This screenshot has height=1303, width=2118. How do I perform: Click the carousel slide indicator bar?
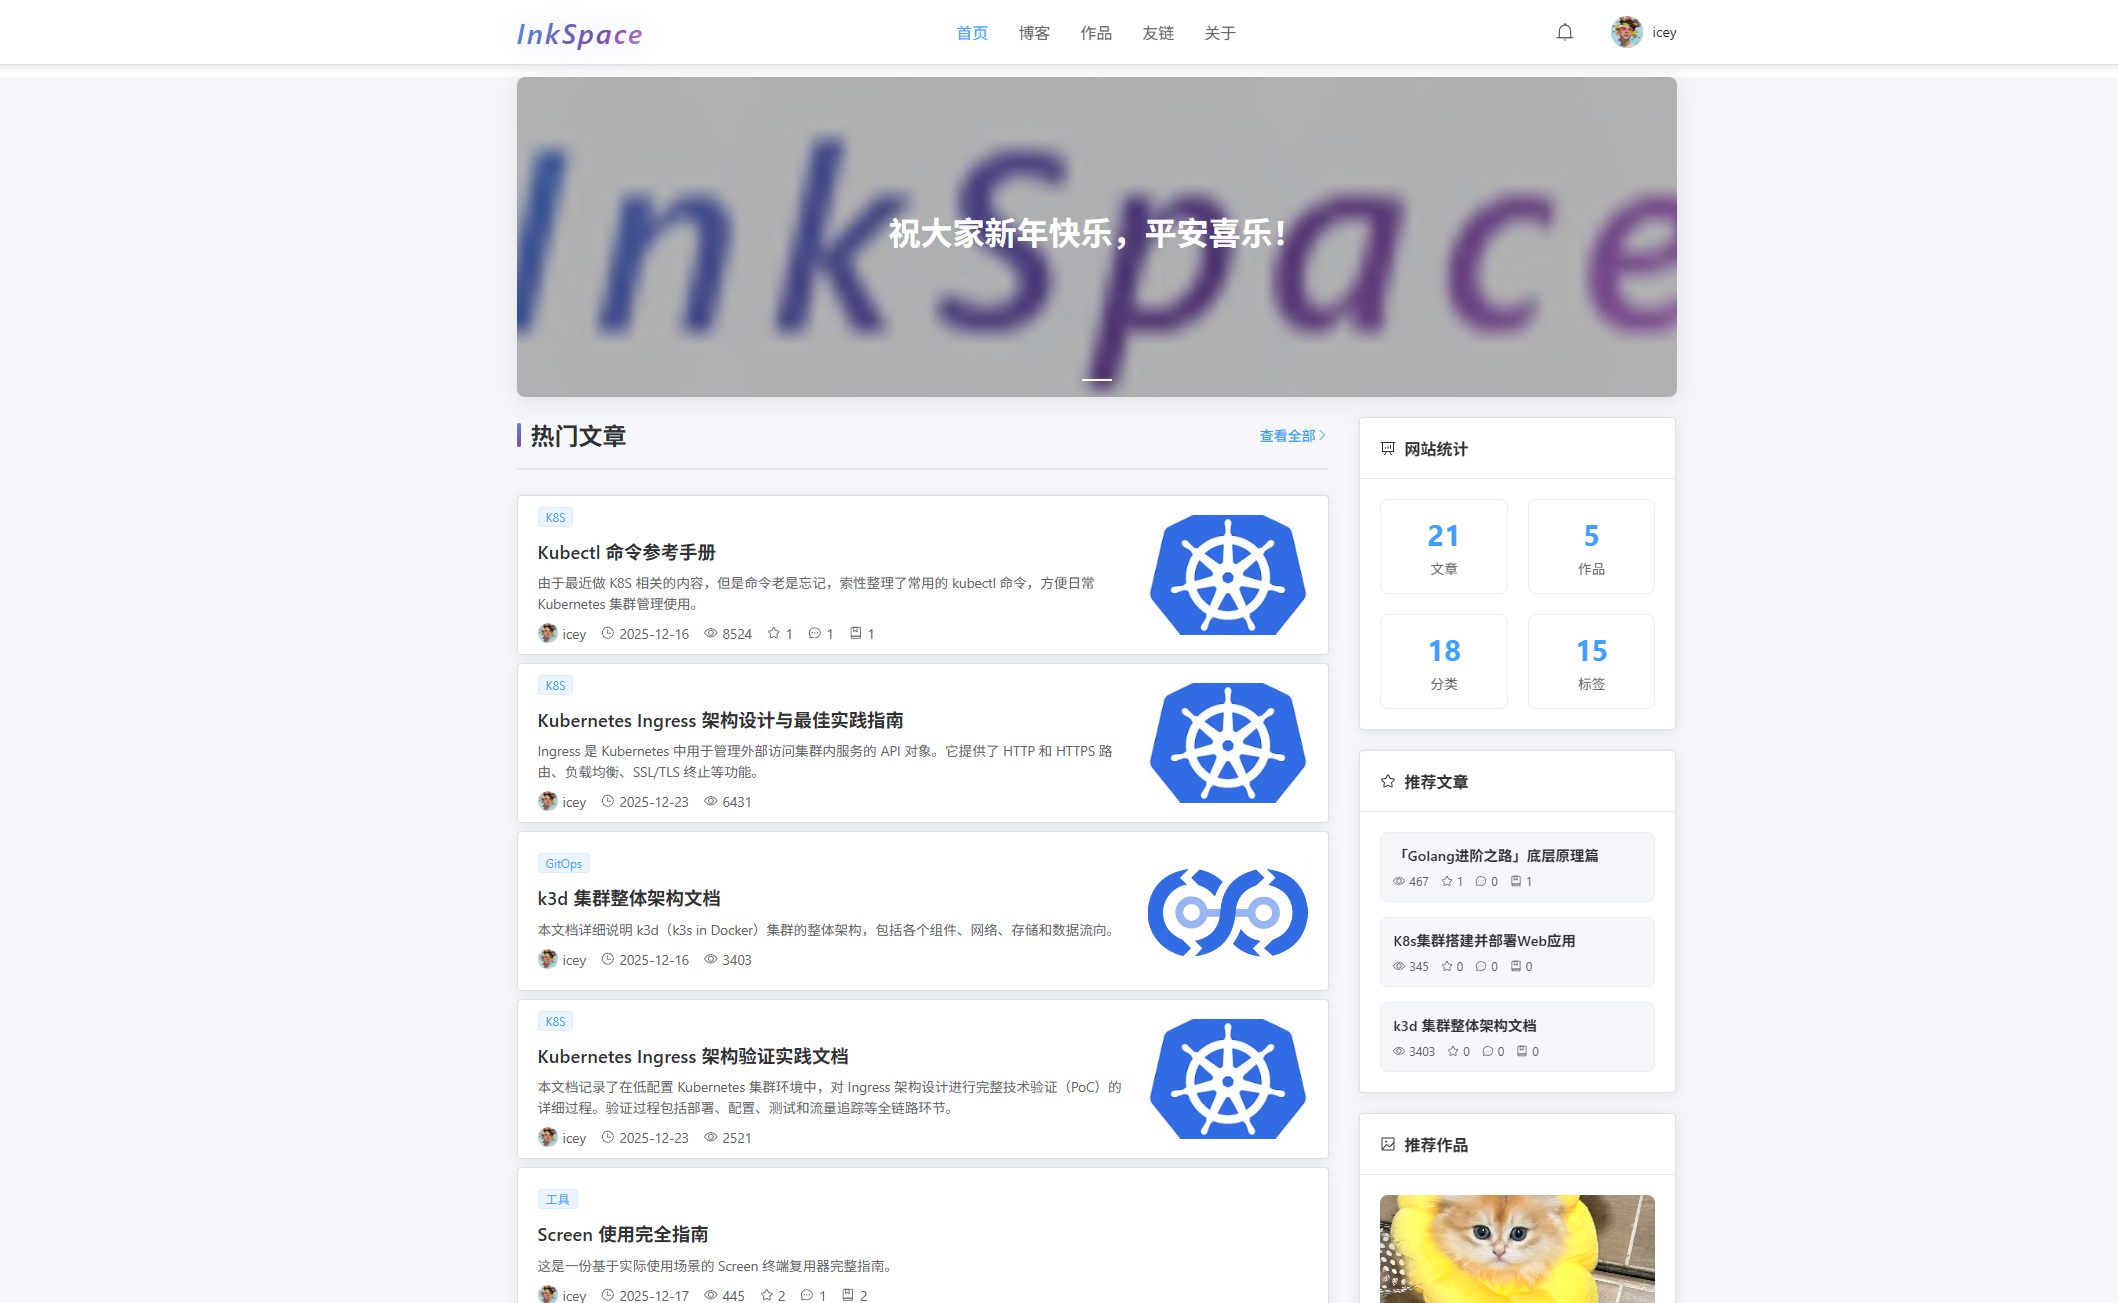(x=1096, y=379)
